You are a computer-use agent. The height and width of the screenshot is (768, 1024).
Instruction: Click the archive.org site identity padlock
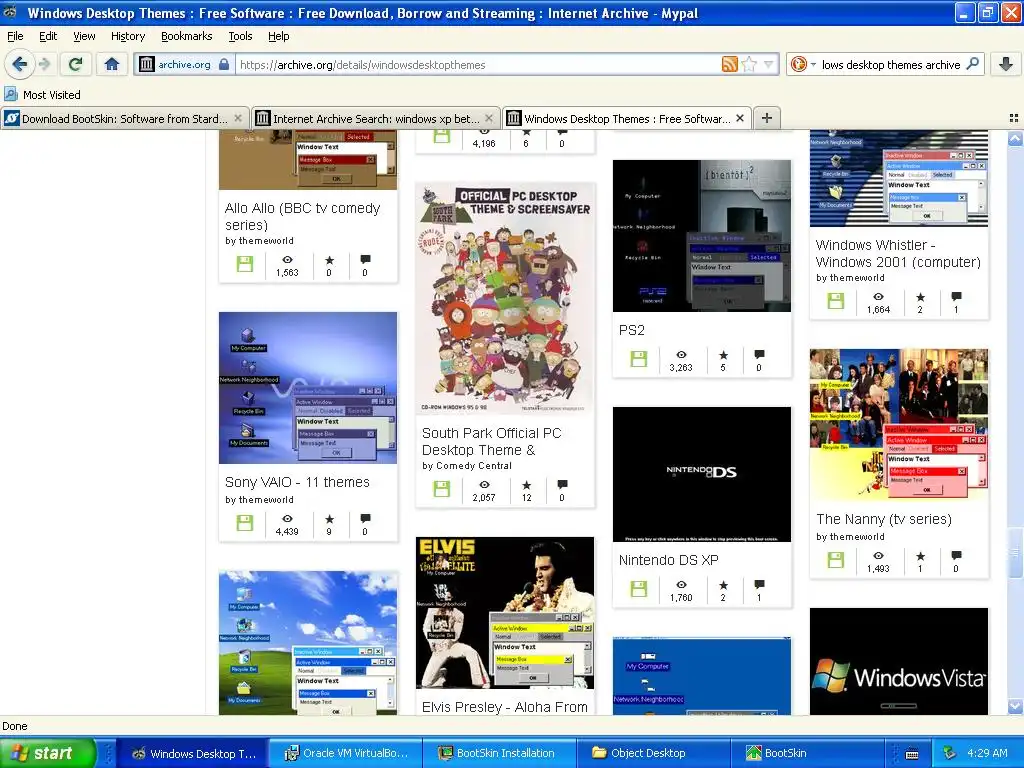[224, 64]
